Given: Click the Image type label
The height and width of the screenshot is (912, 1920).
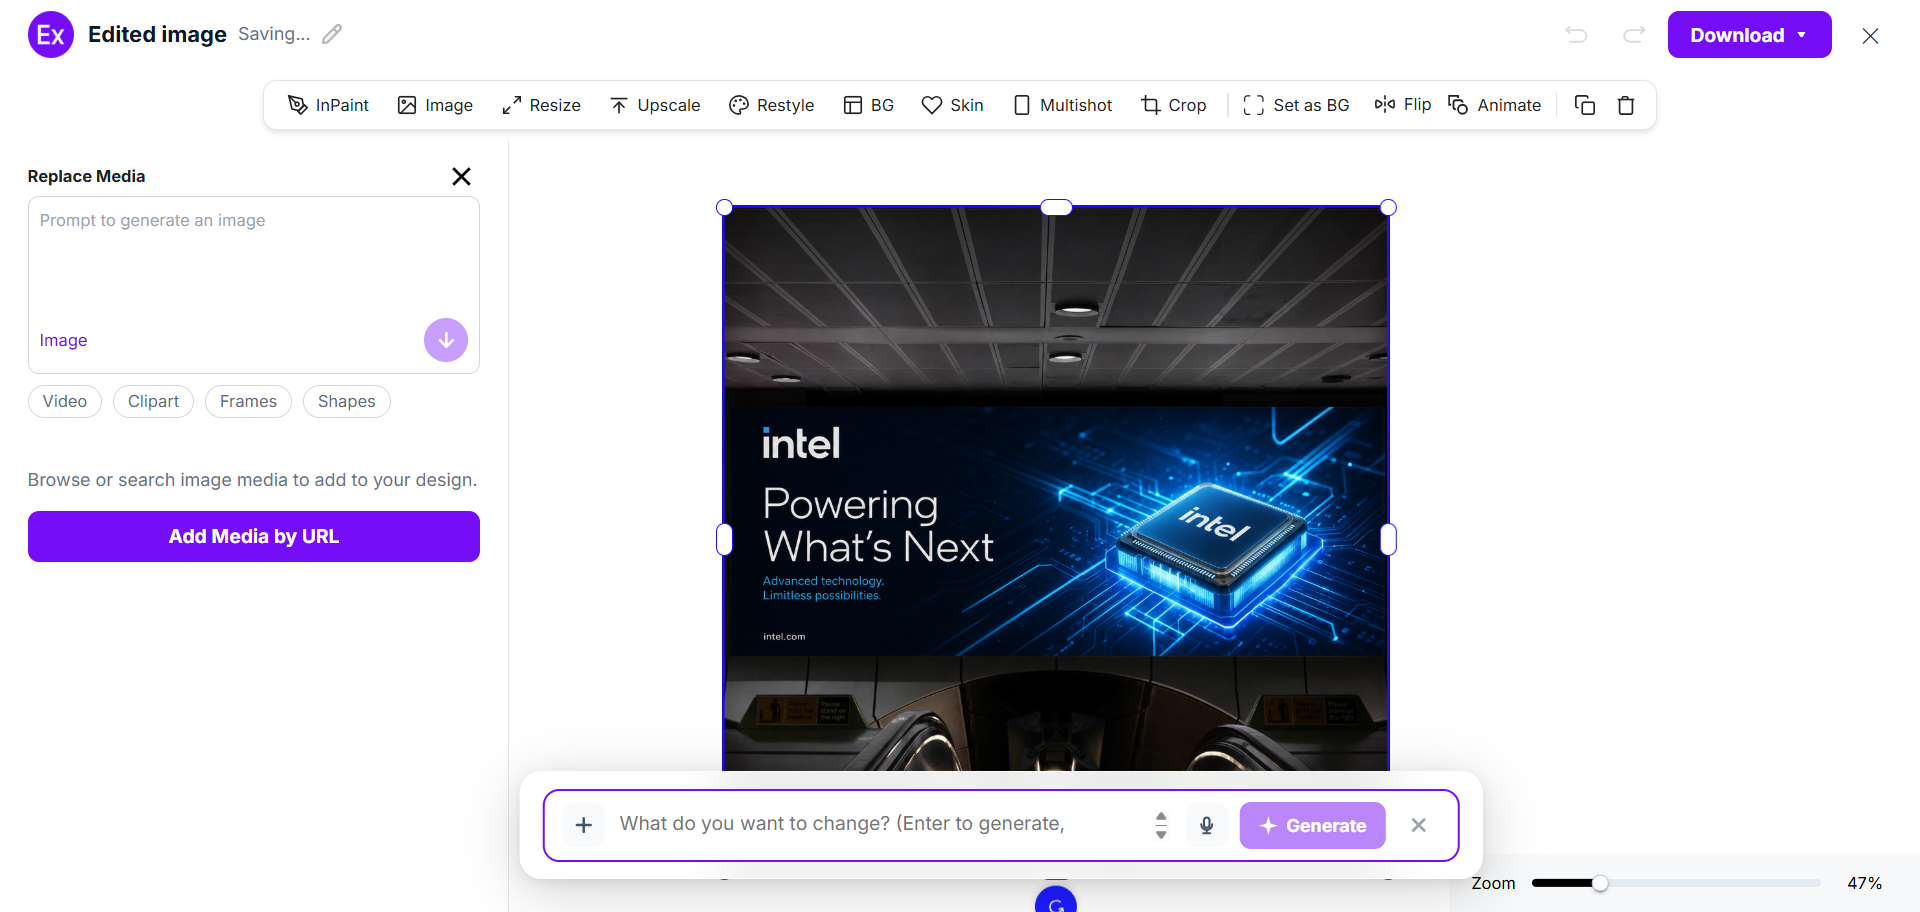Looking at the screenshot, I should [63, 340].
